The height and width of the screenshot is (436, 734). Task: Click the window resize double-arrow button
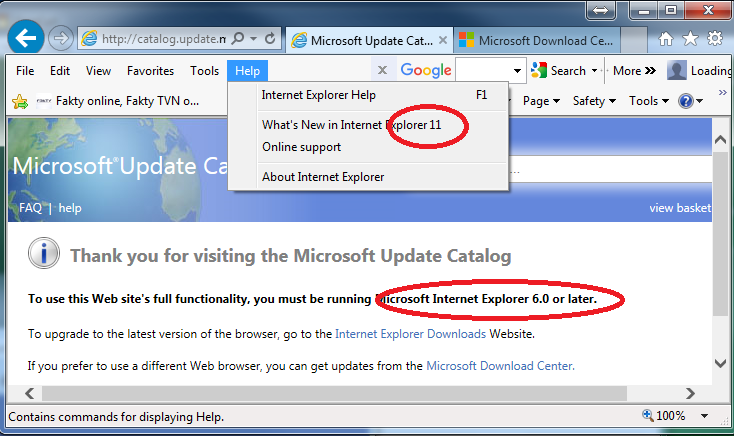(x=600, y=10)
